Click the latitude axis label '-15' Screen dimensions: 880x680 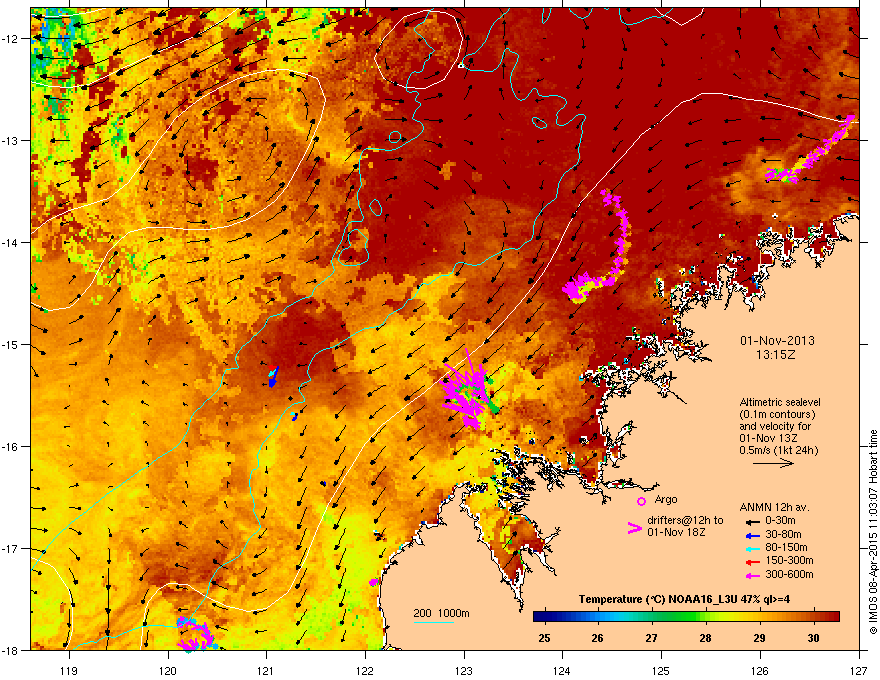tap(11, 344)
